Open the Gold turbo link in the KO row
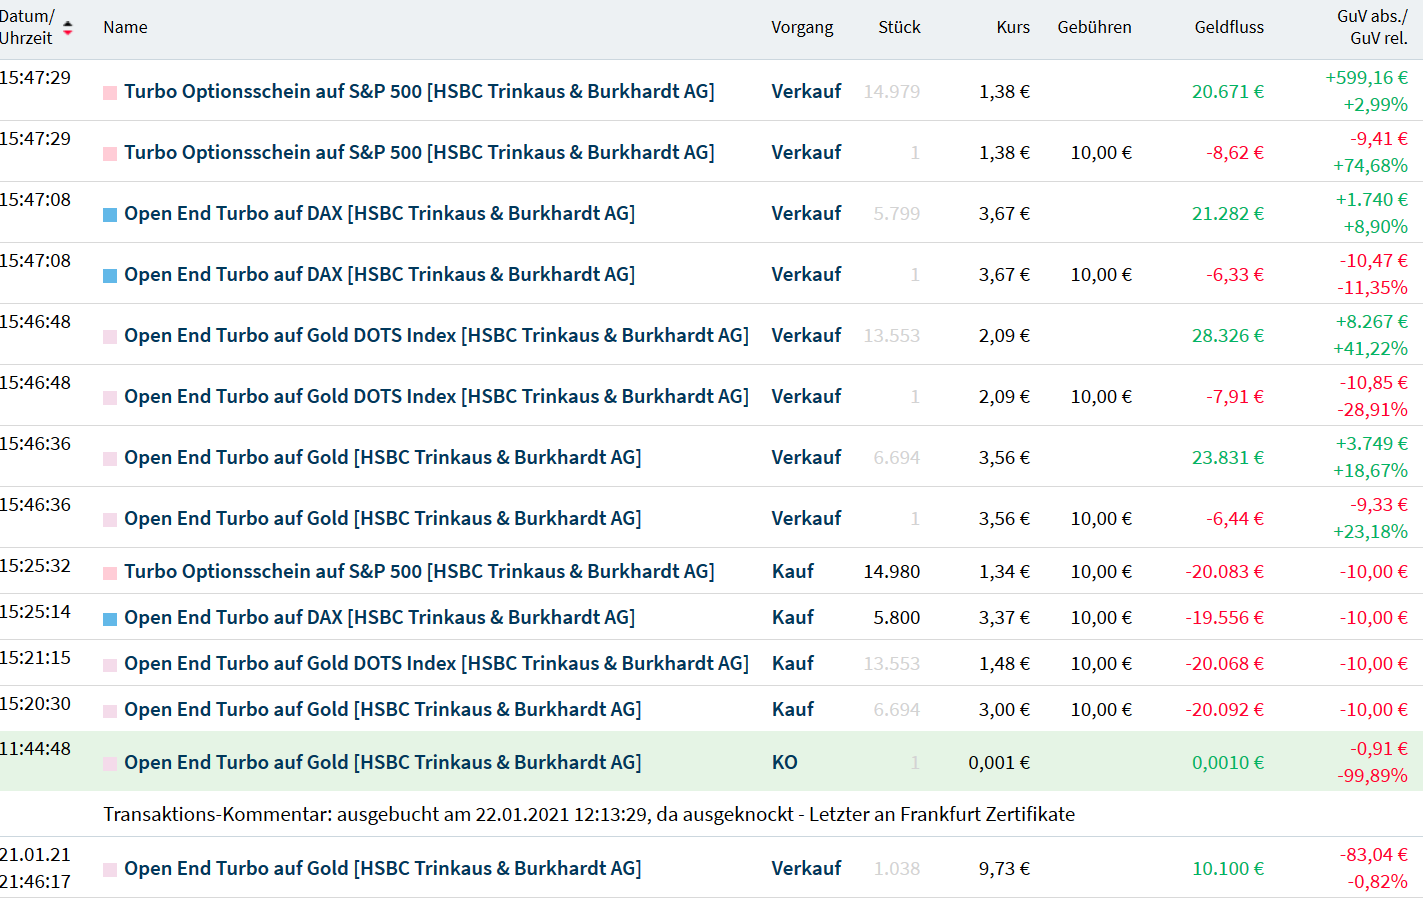Image resolution: width=1423 pixels, height=902 pixels. click(x=382, y=763)
